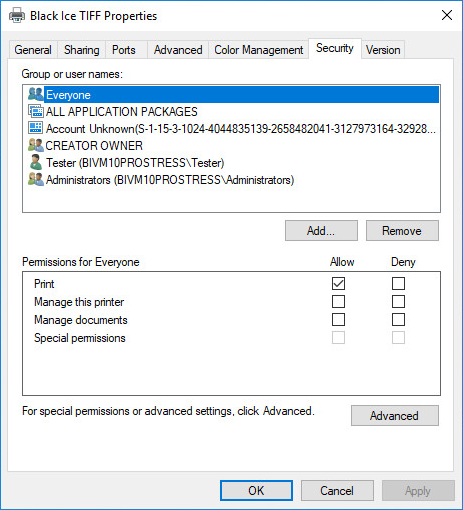Uncheck Allow for Print permission
The width and height of the screenshot is (463, 510).
pos(338,284)
